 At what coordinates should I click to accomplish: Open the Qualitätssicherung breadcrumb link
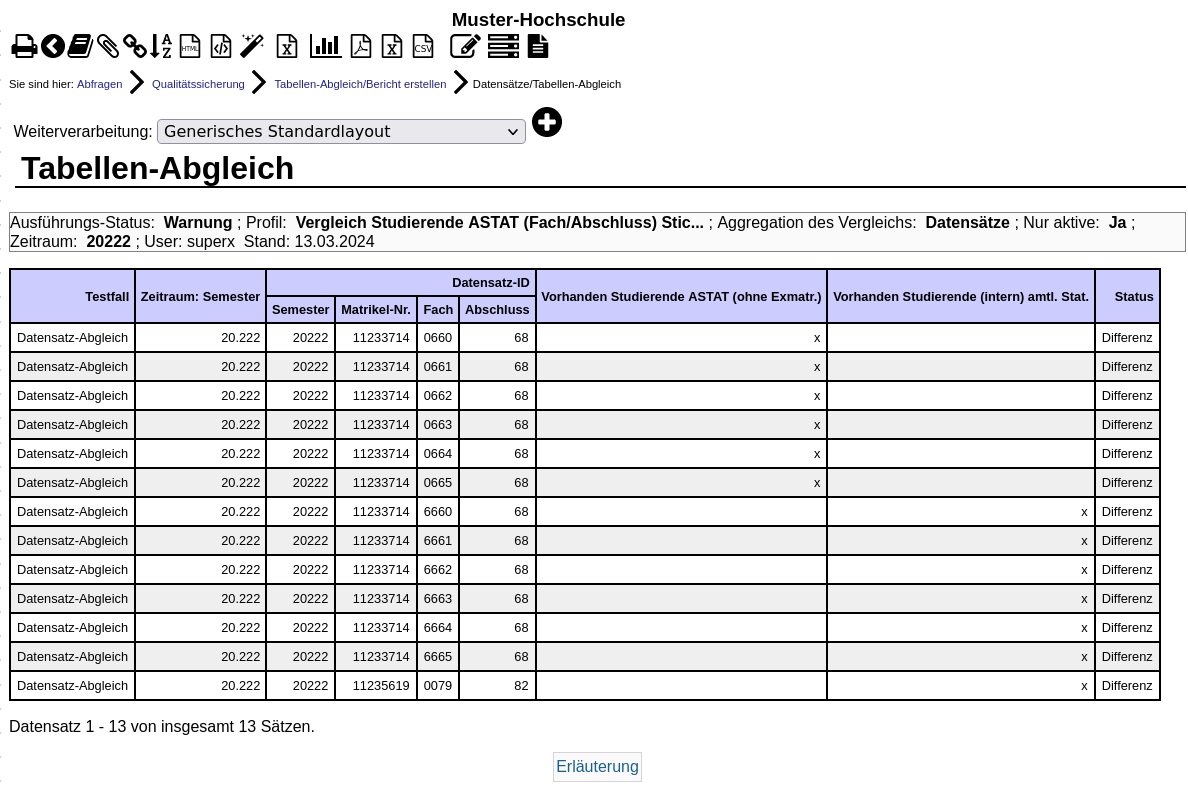point(198,84)
